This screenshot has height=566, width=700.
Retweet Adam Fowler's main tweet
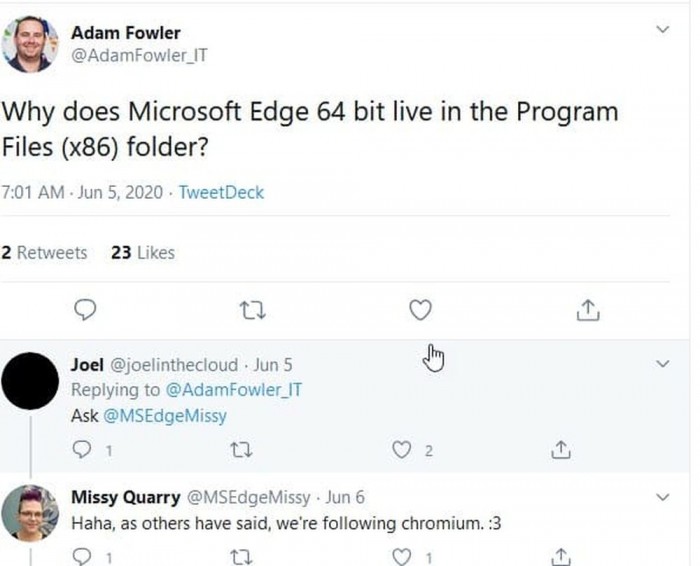coord(253,311)
